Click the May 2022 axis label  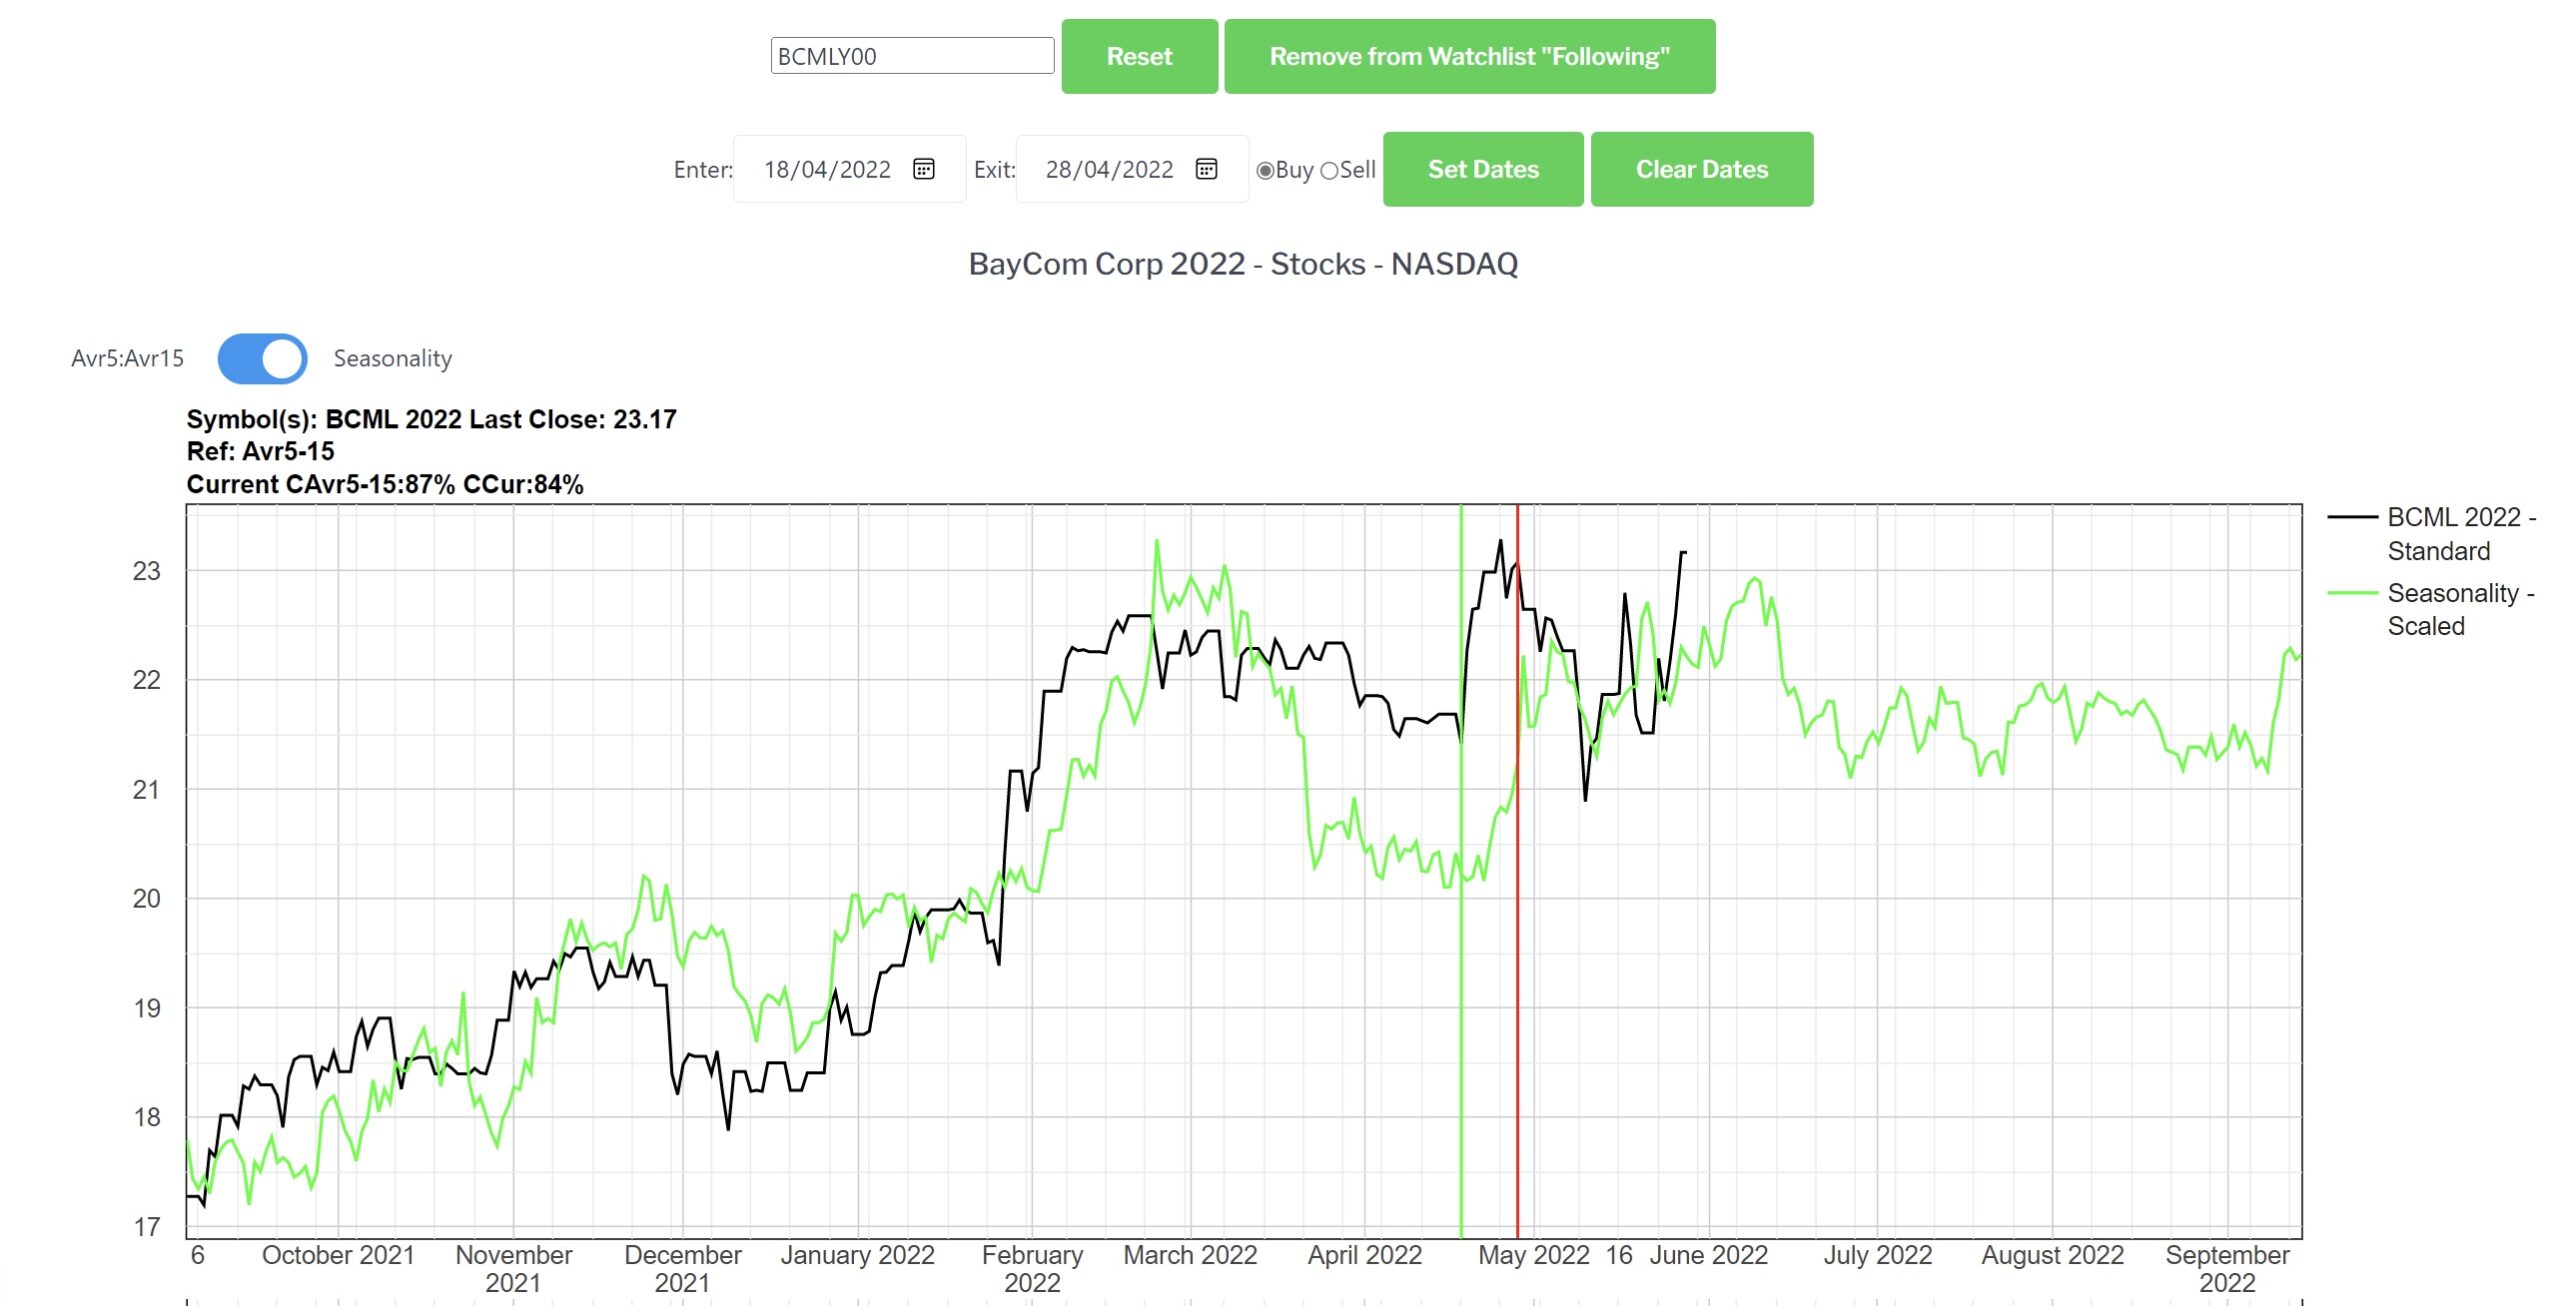(1534, 1255)
